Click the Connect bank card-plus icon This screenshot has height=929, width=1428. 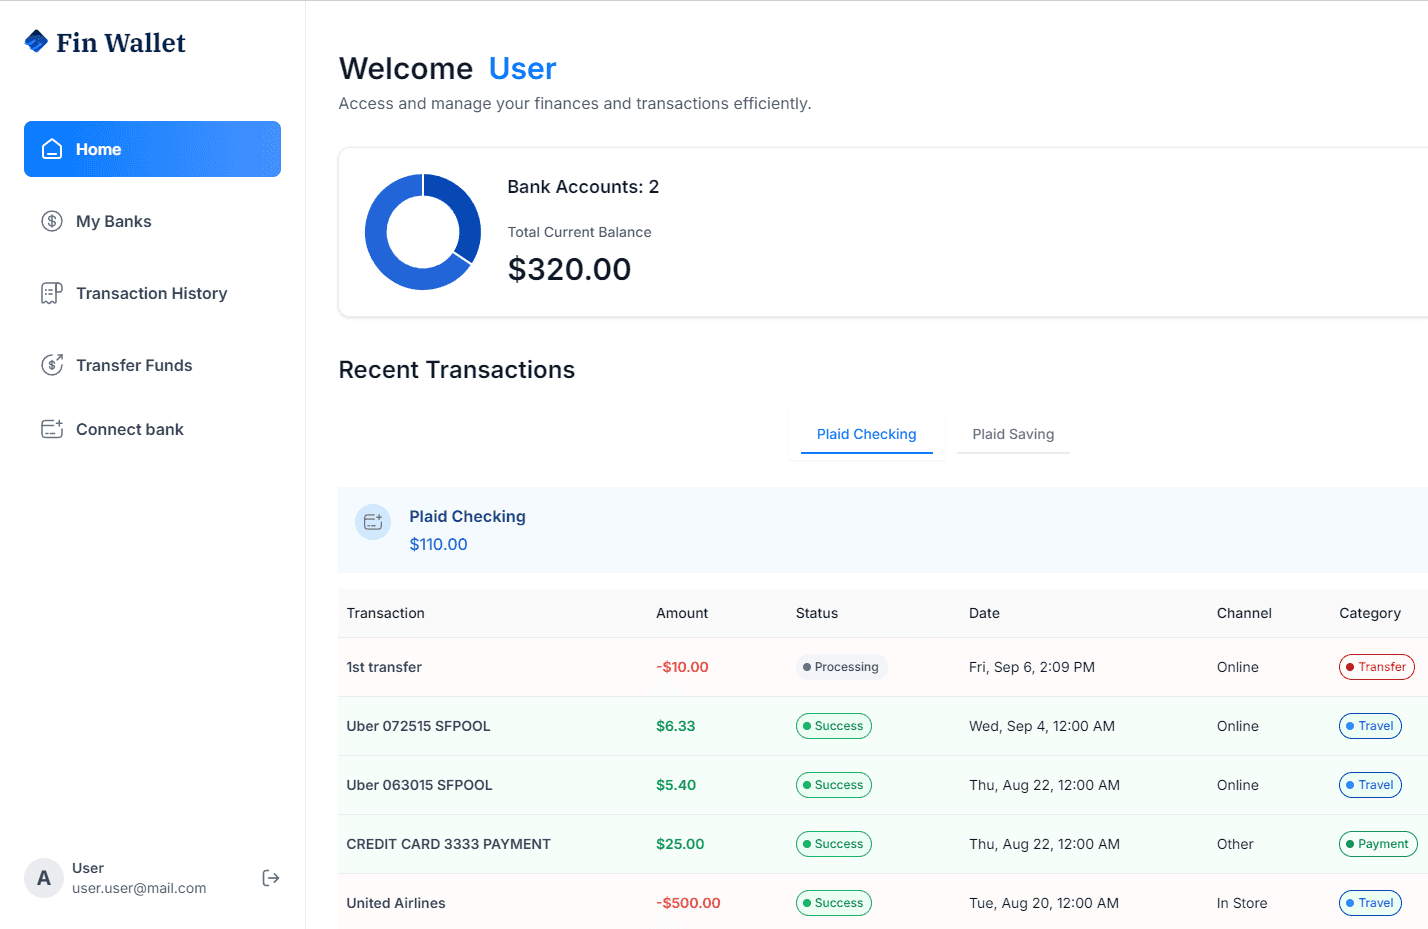click(52, 429)
